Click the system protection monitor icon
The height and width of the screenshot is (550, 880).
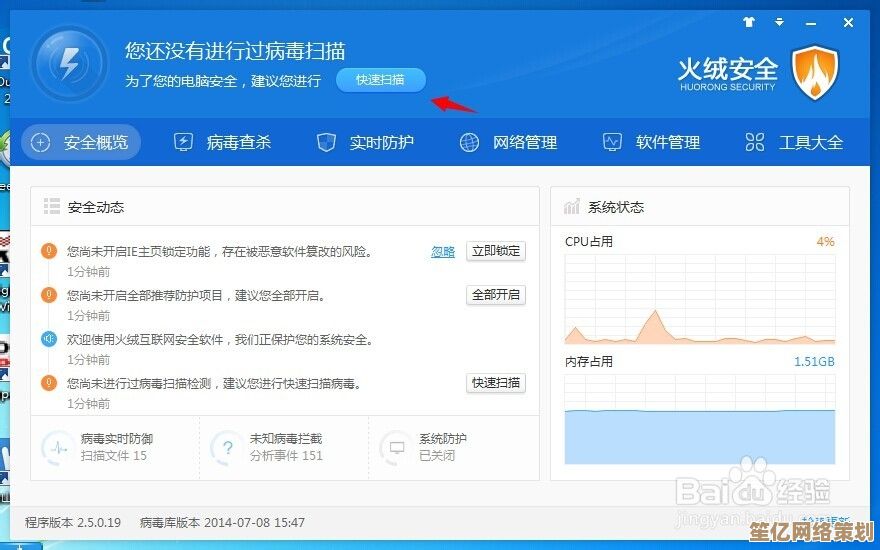tap(396, 447)
